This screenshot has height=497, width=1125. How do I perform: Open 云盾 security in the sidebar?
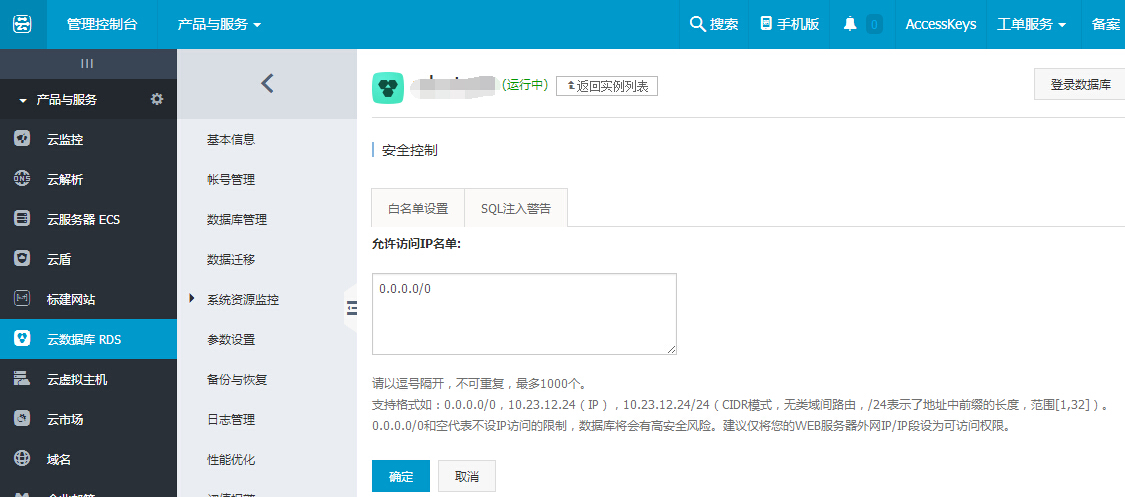[x=59, y=259]
